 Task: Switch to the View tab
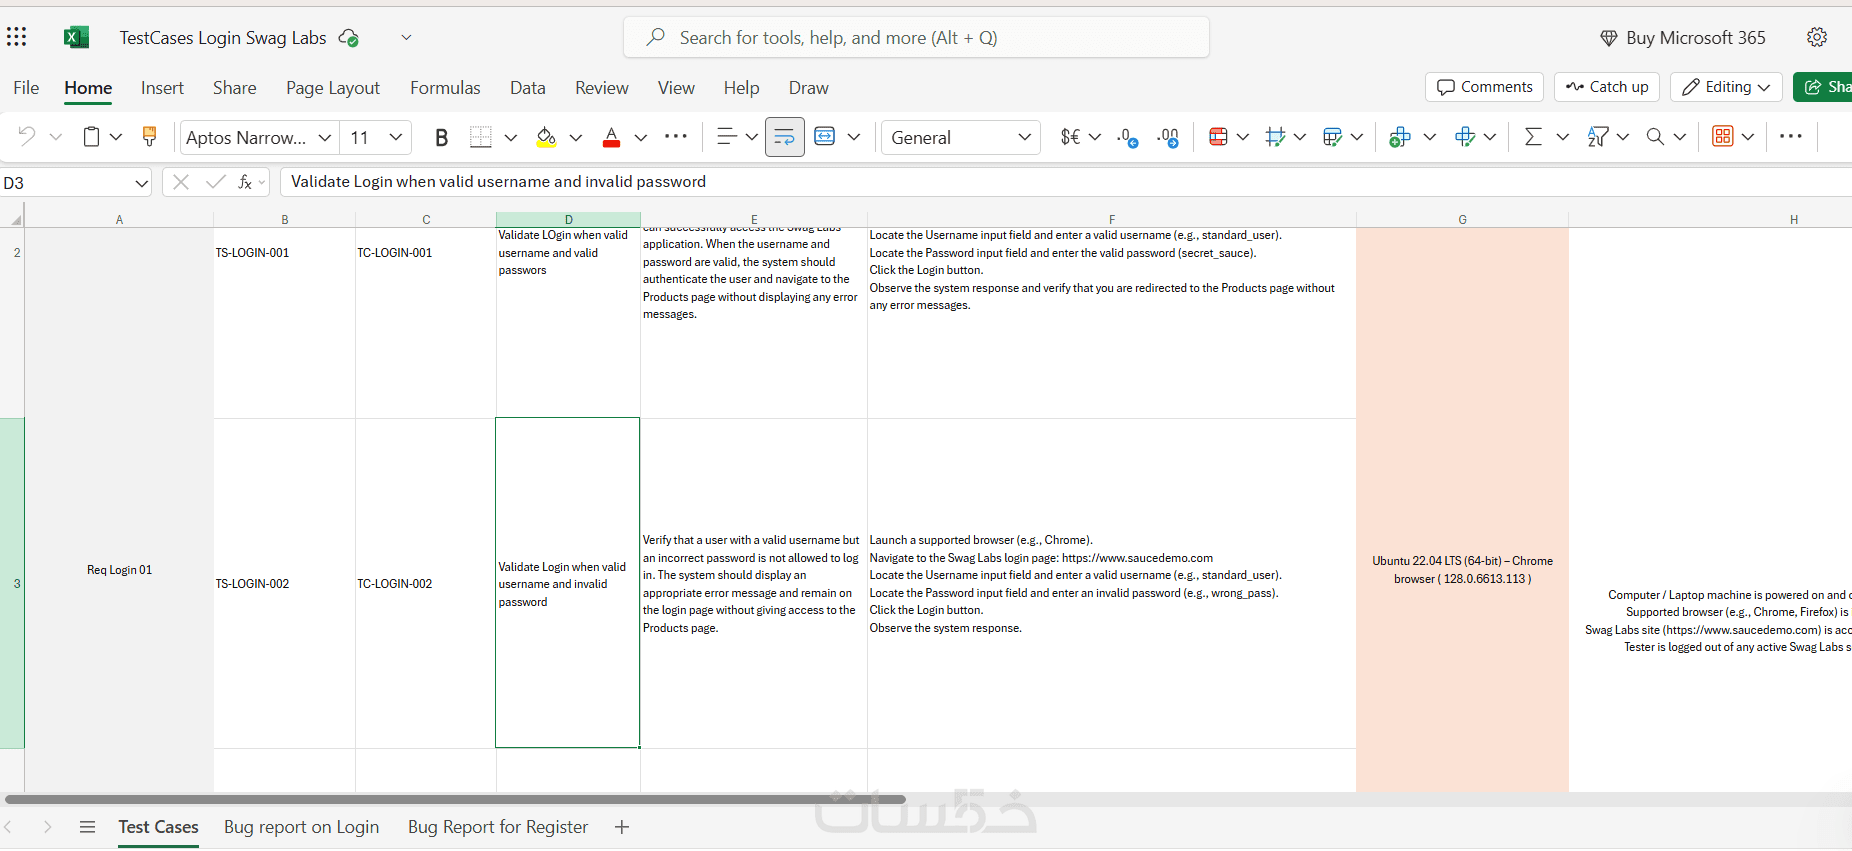676,88
